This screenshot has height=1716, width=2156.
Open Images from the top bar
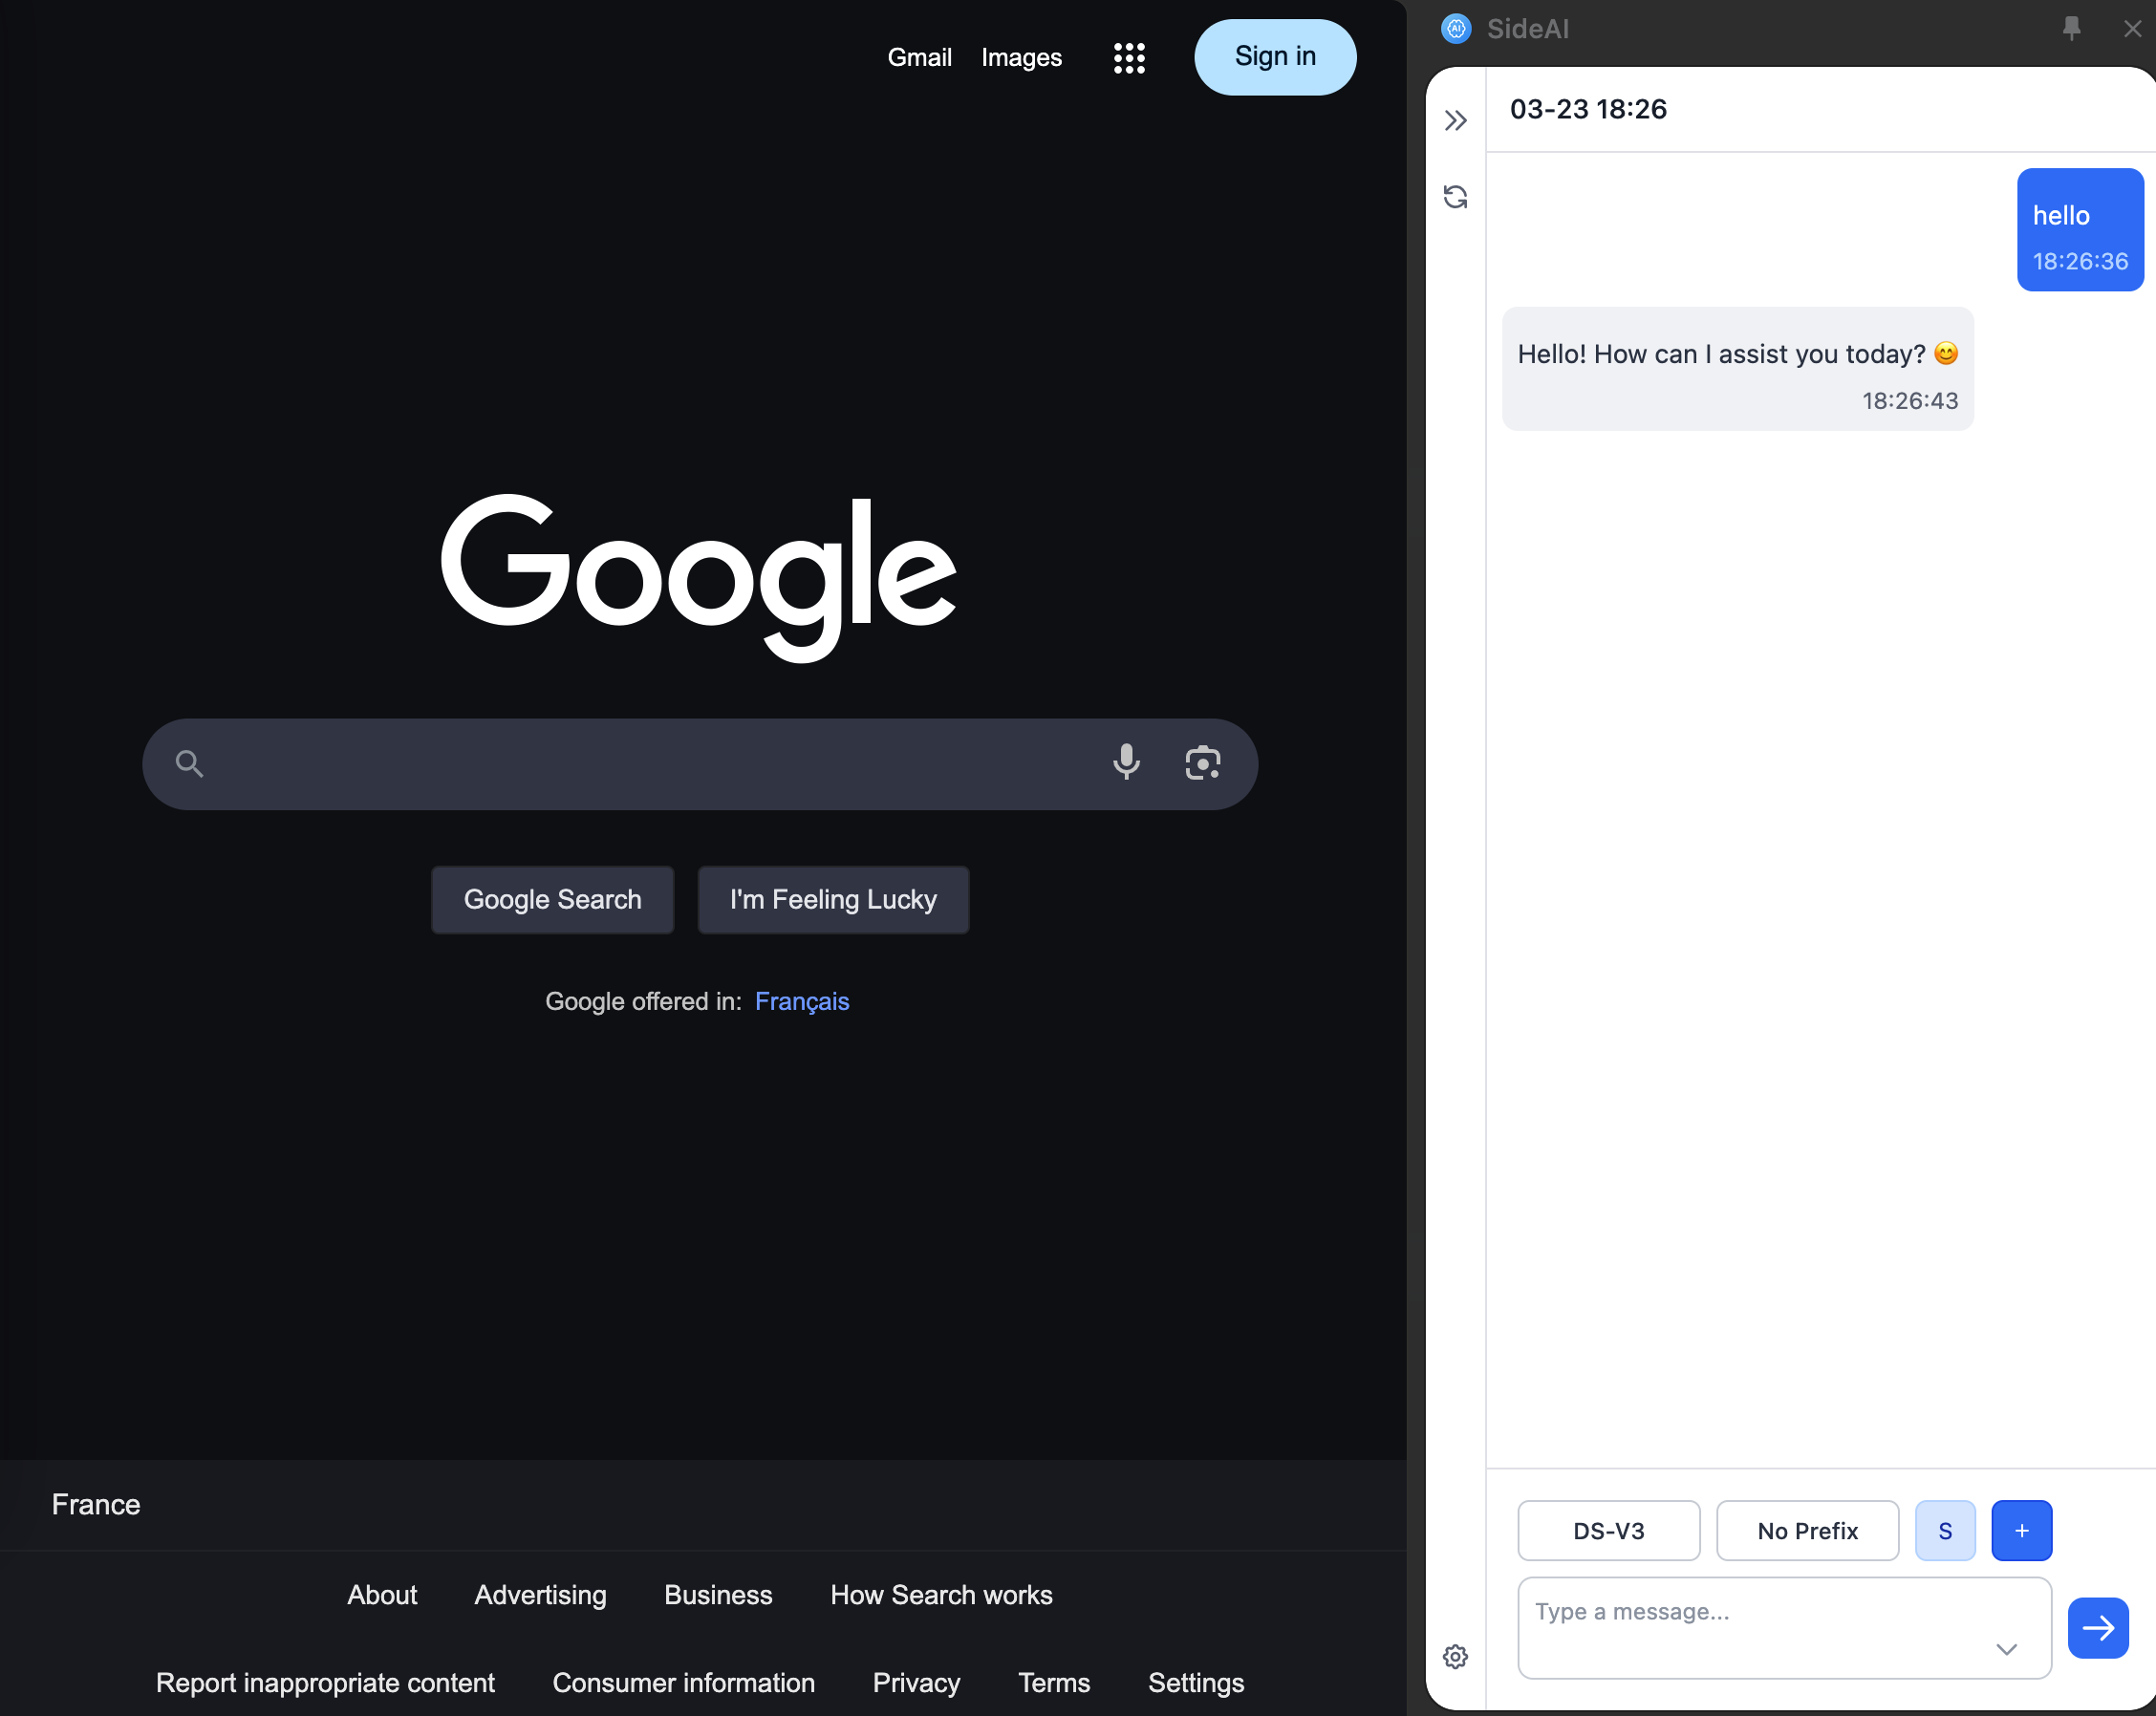[1021, 58]
